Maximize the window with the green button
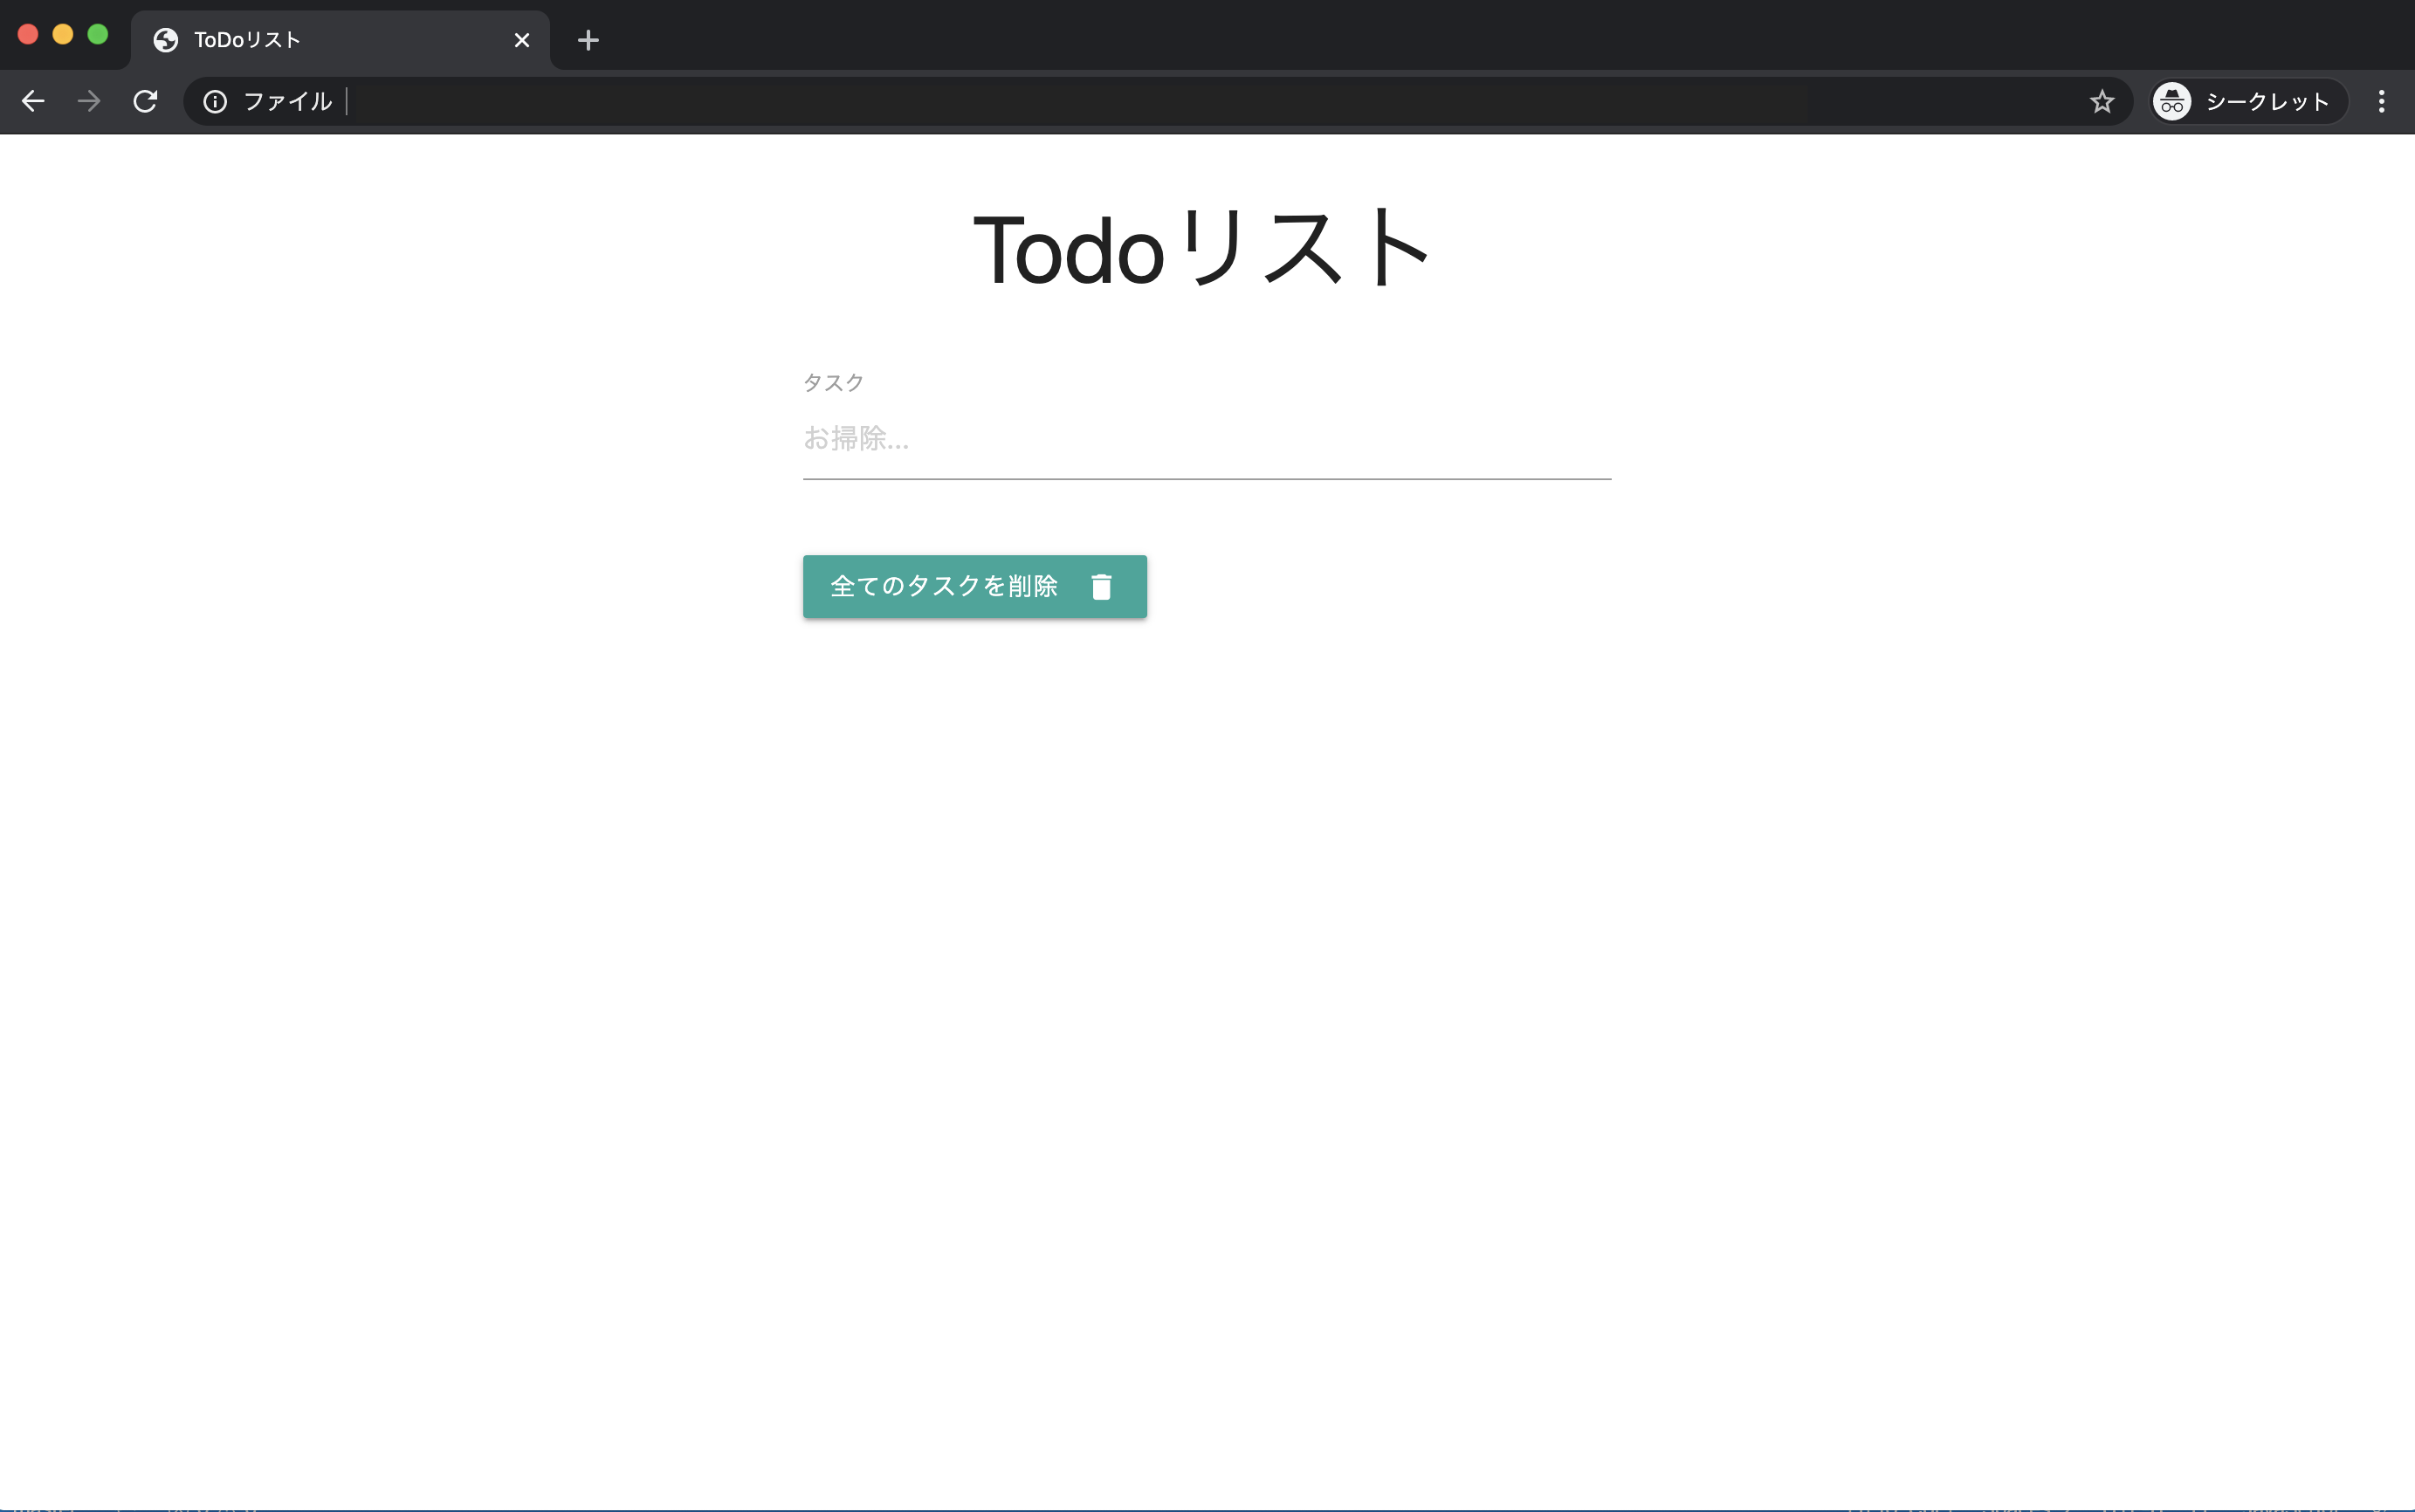 98,34
